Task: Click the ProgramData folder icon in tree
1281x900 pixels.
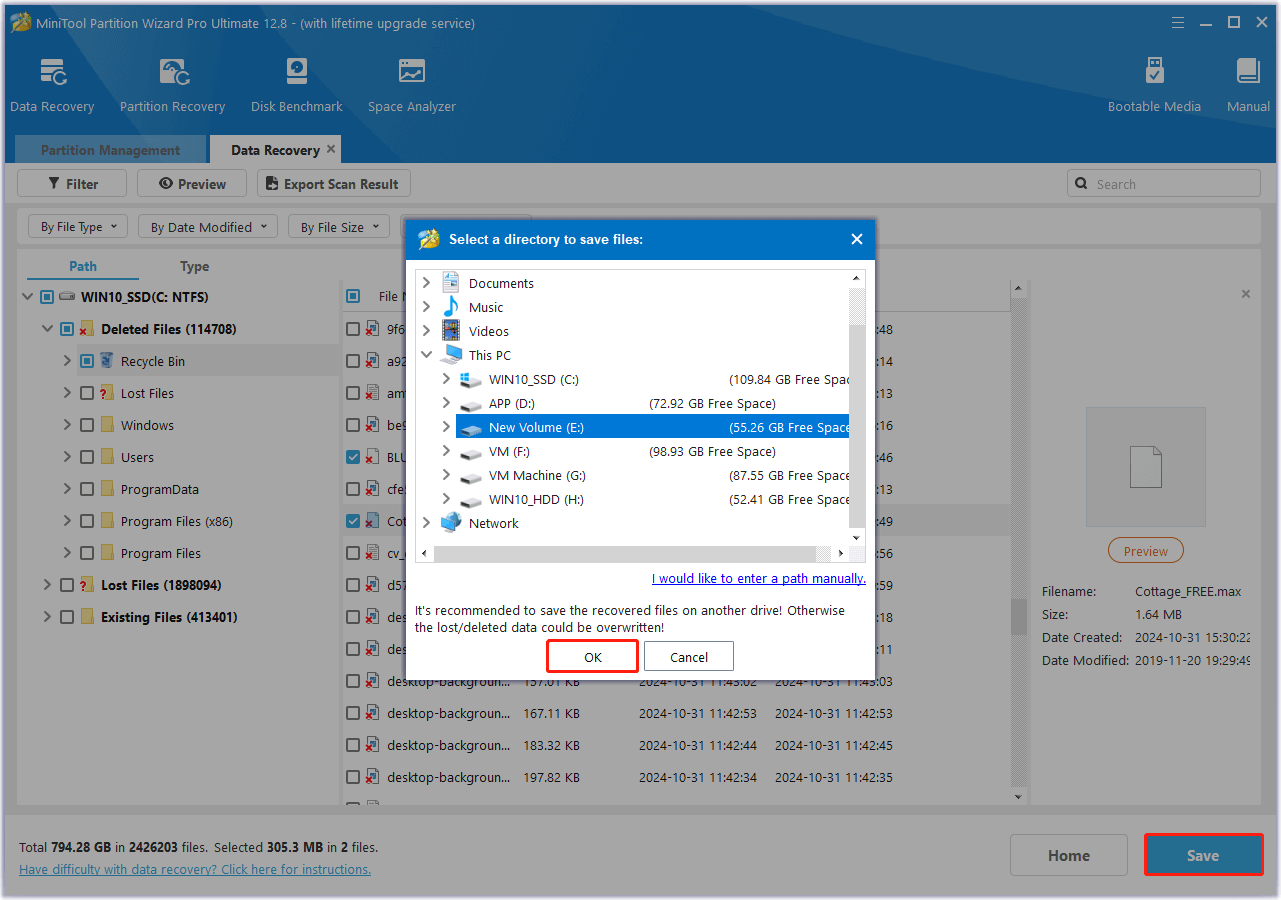Action: [x=107, y=489]
